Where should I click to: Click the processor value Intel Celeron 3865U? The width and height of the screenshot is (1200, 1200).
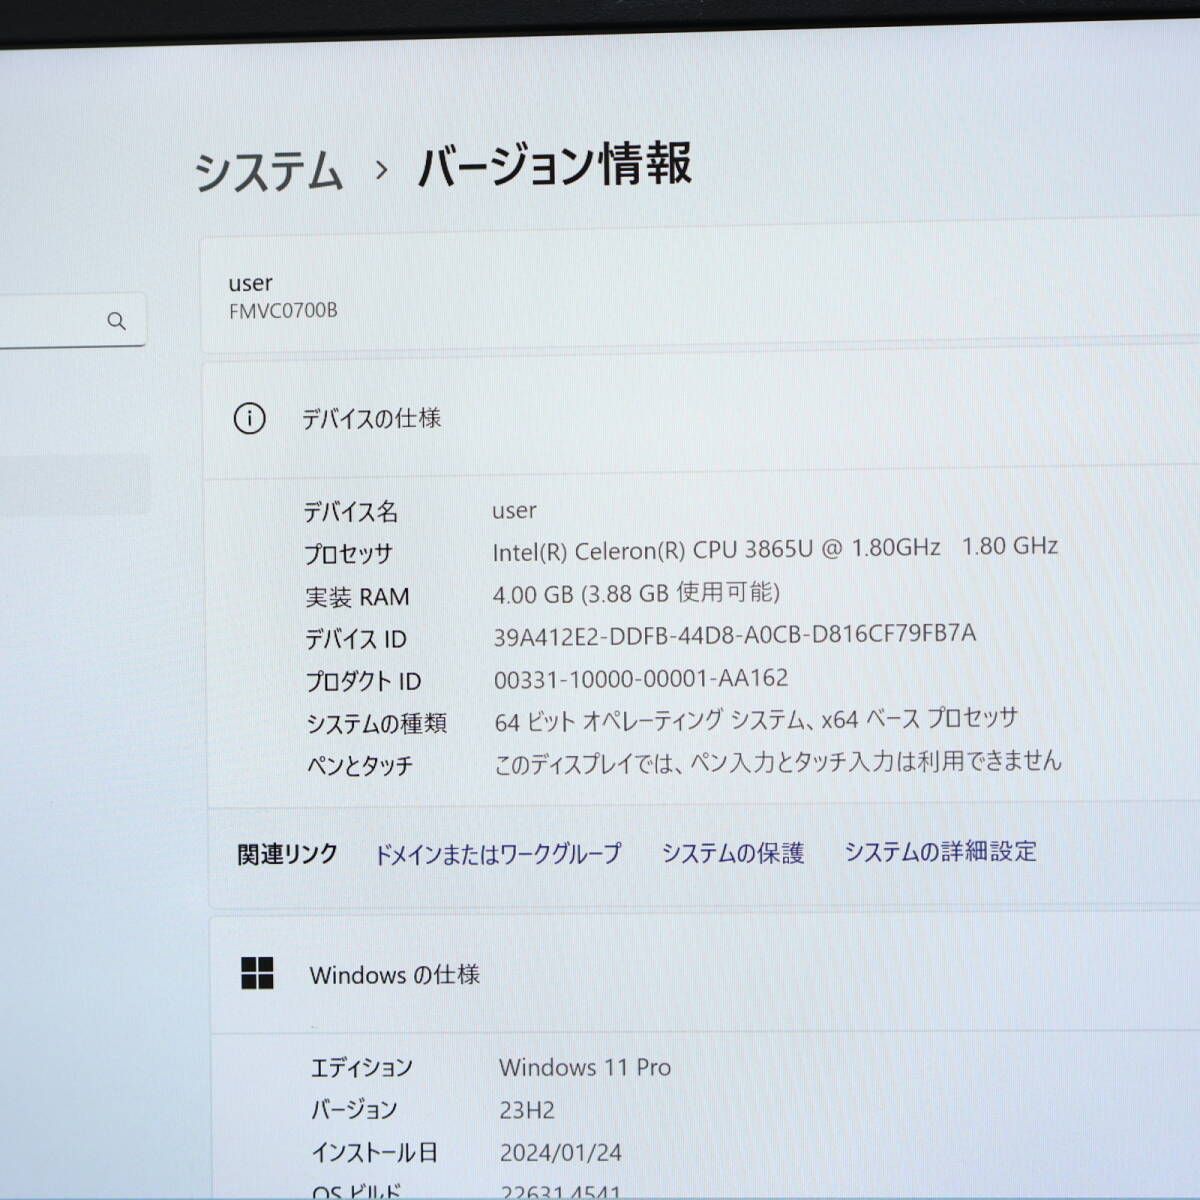[x=775, y=548]
